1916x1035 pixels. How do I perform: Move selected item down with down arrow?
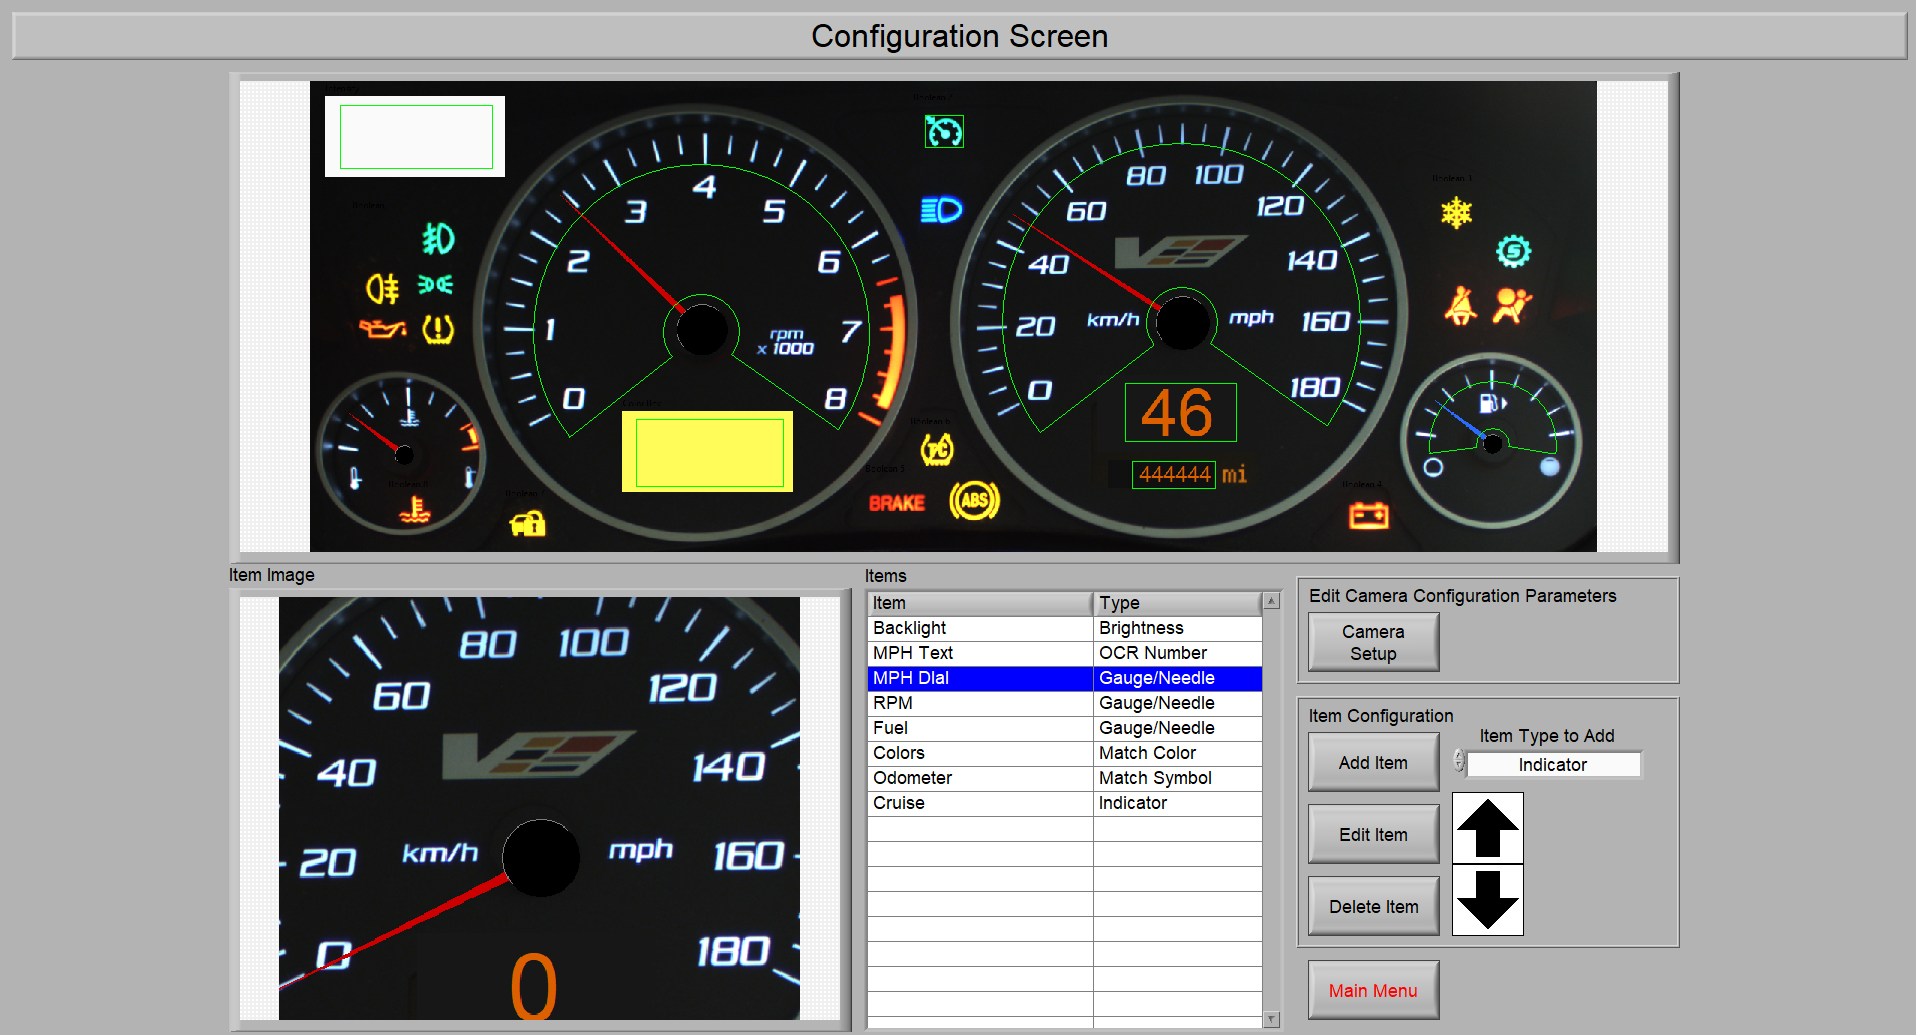click(1487, 899)
